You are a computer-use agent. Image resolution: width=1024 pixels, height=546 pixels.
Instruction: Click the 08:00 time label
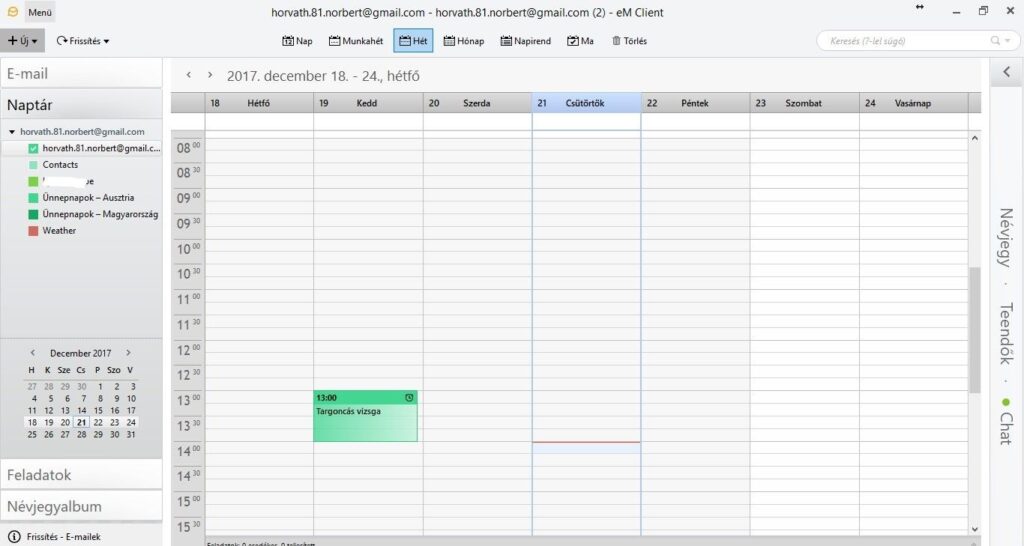[189, 148]
